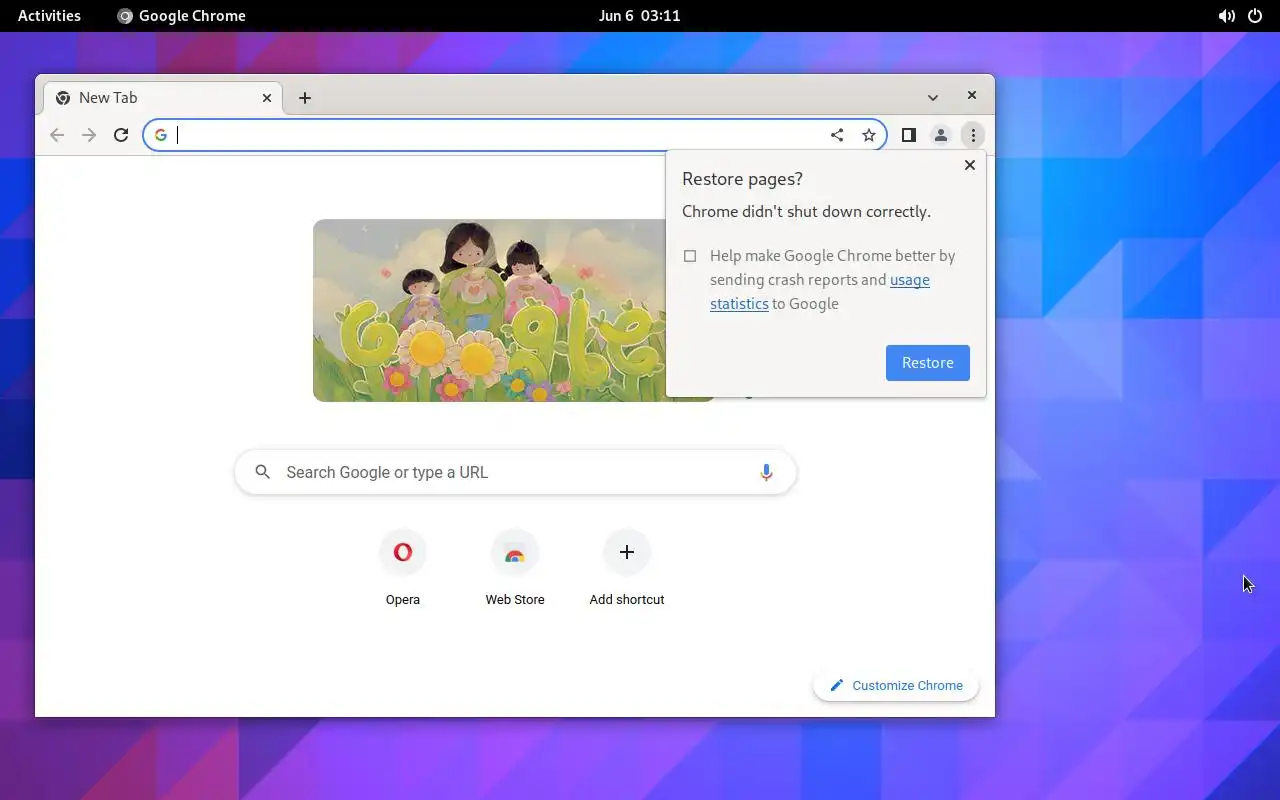Open a new tab with plus button
The height and width of the screenshot is (800, 1280).
click(x=305, y=98)
